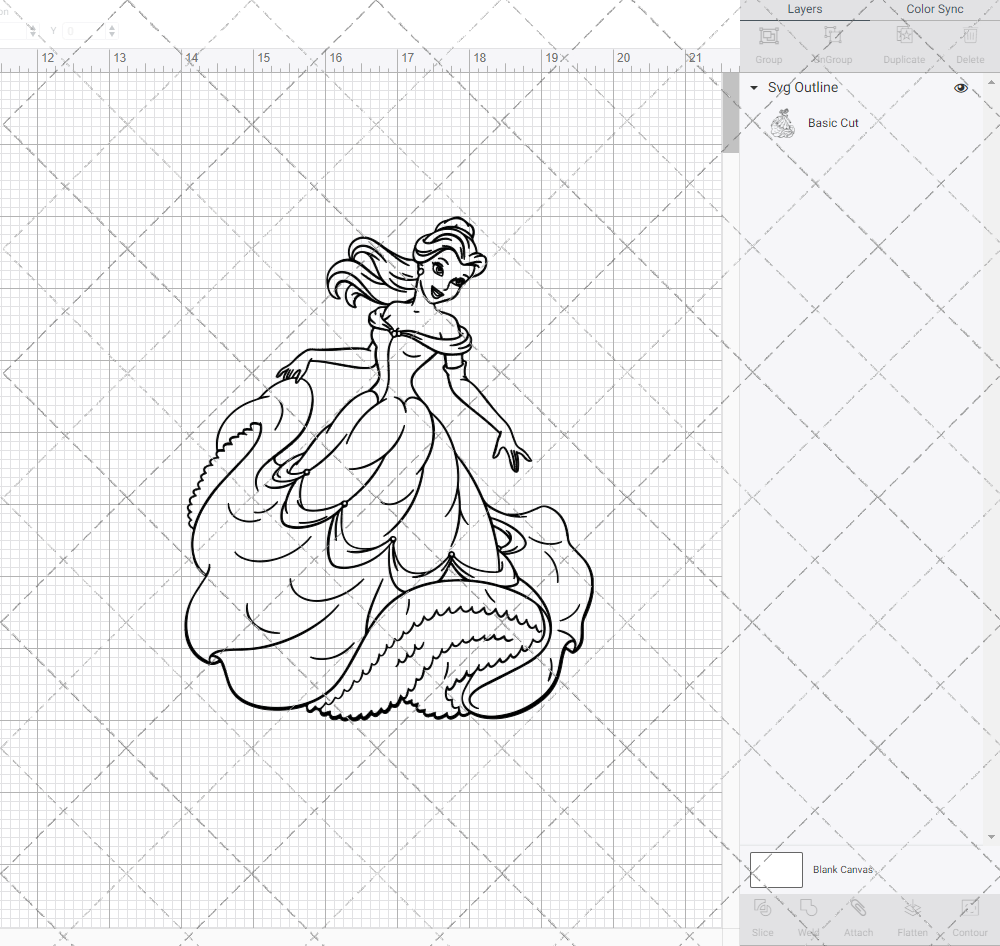Click the Flatten icon
The image size is (1000, 946).
click(913, 908)
